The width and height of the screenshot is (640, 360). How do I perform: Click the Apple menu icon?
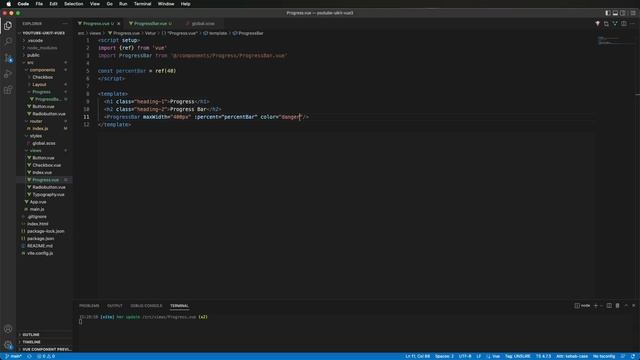point(9,4)
